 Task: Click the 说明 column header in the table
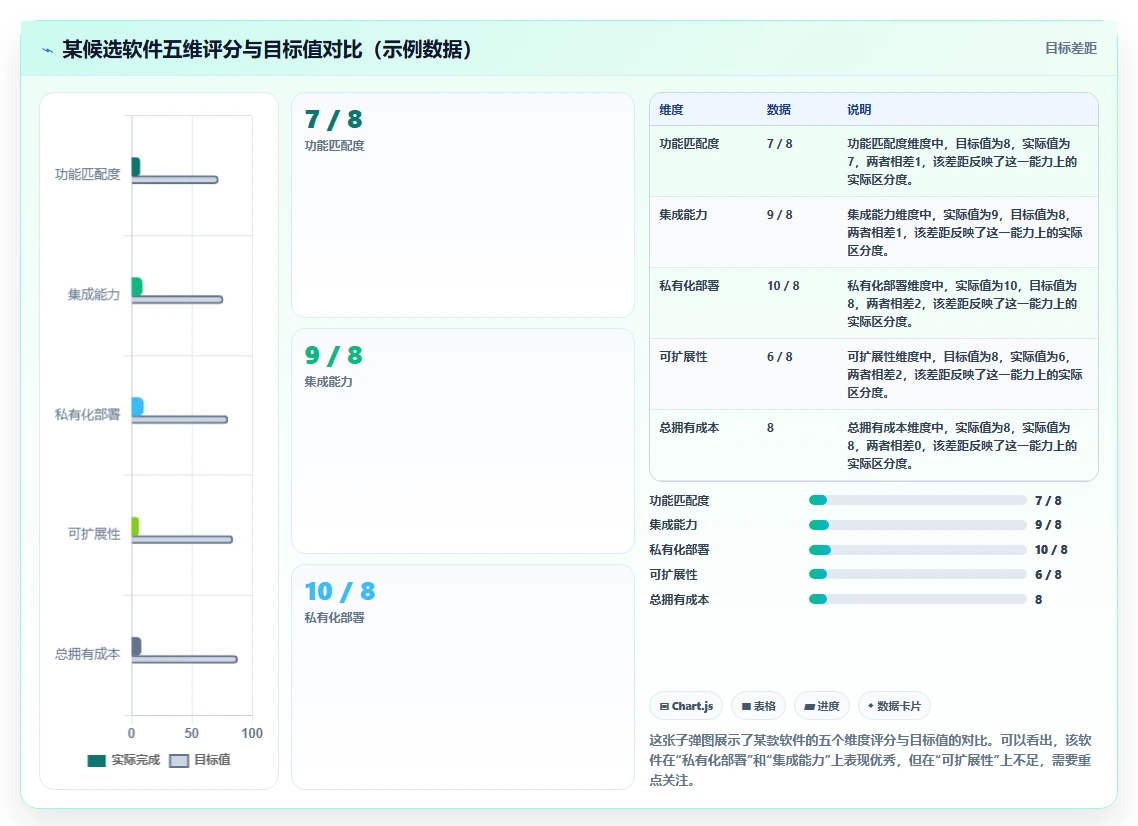(x=859, y=110)
